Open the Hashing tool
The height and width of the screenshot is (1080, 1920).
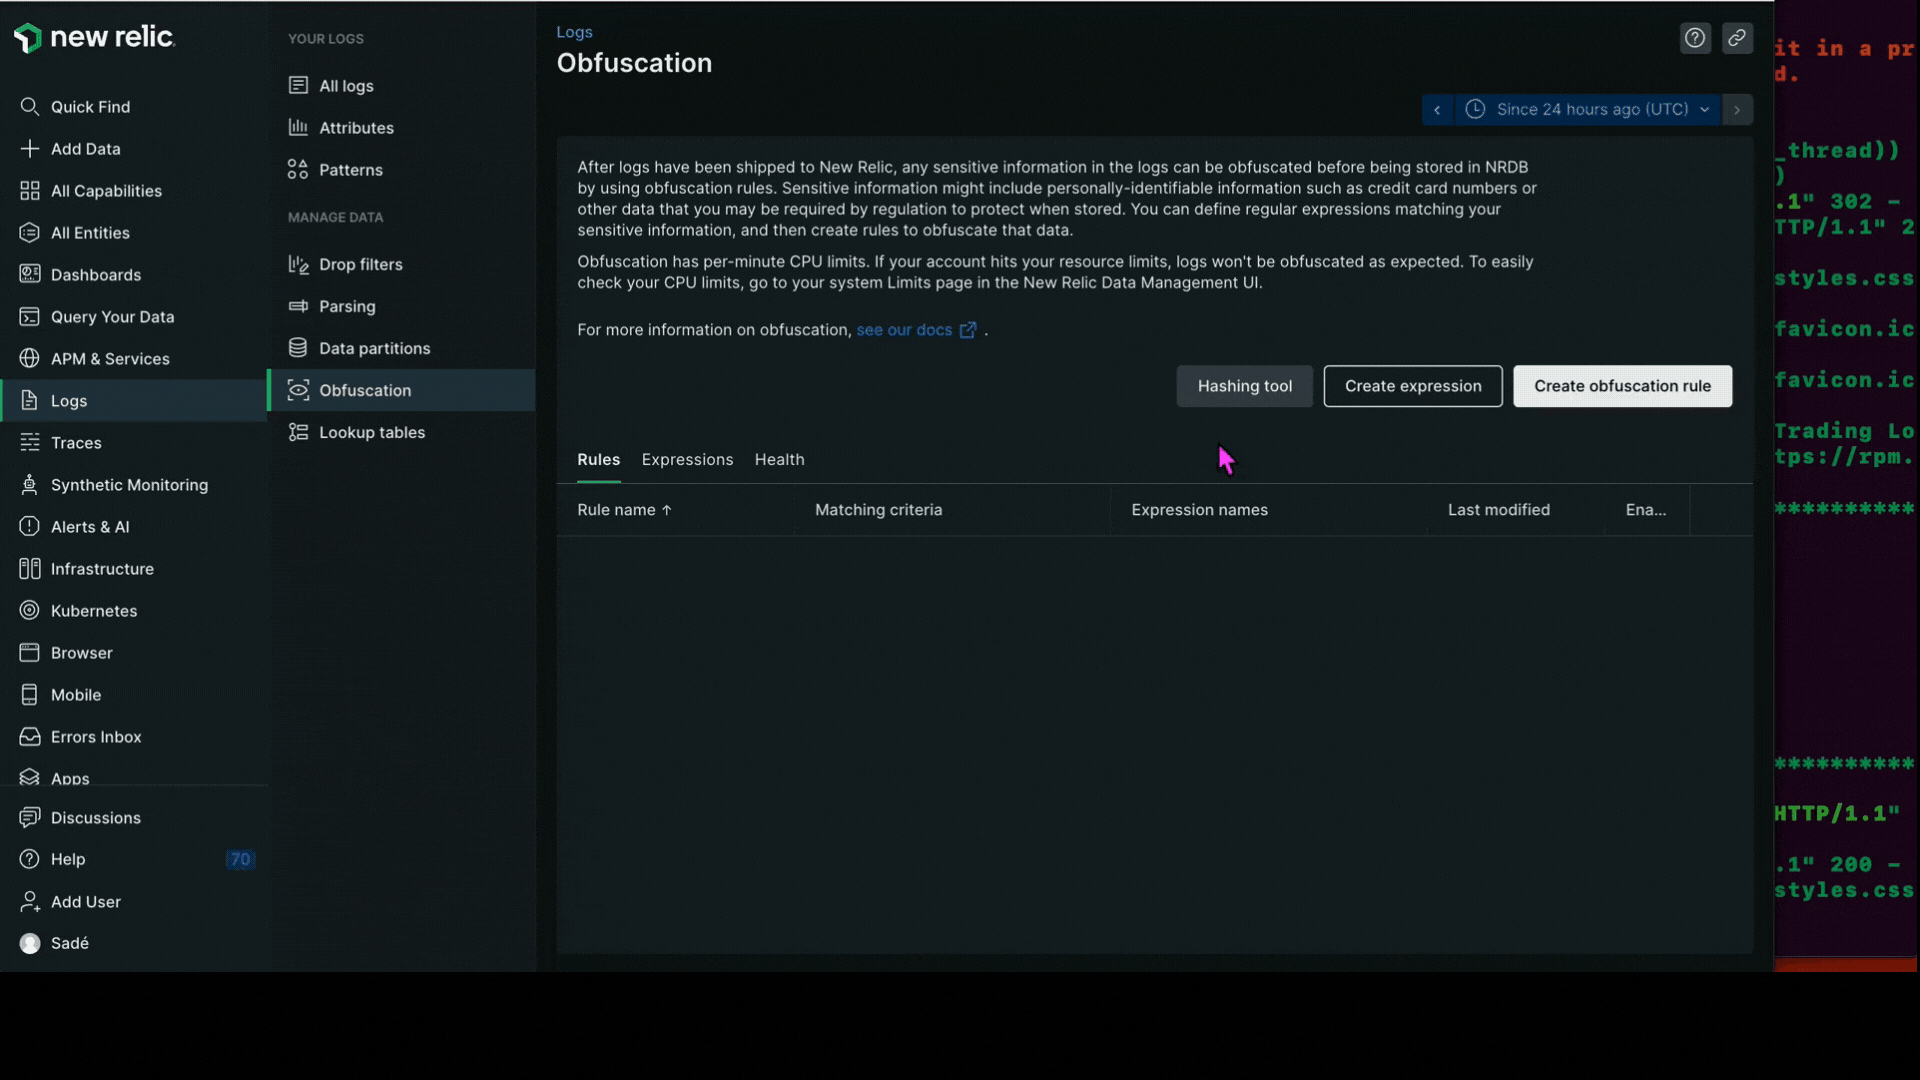(x=1244, y=386)
